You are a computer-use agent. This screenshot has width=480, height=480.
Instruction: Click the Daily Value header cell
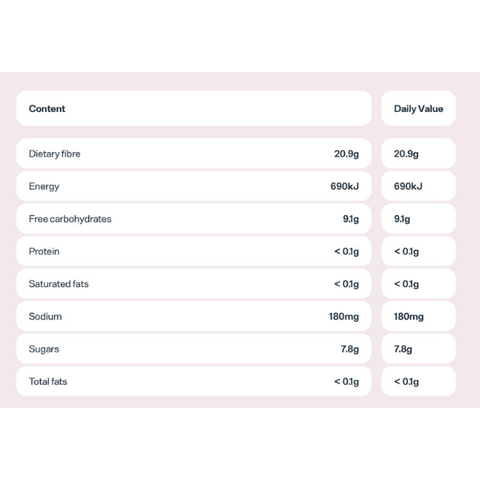418,108
